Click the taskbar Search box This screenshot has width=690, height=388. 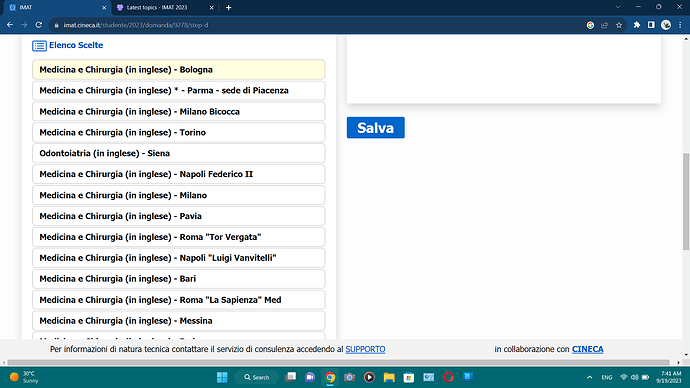257,377
